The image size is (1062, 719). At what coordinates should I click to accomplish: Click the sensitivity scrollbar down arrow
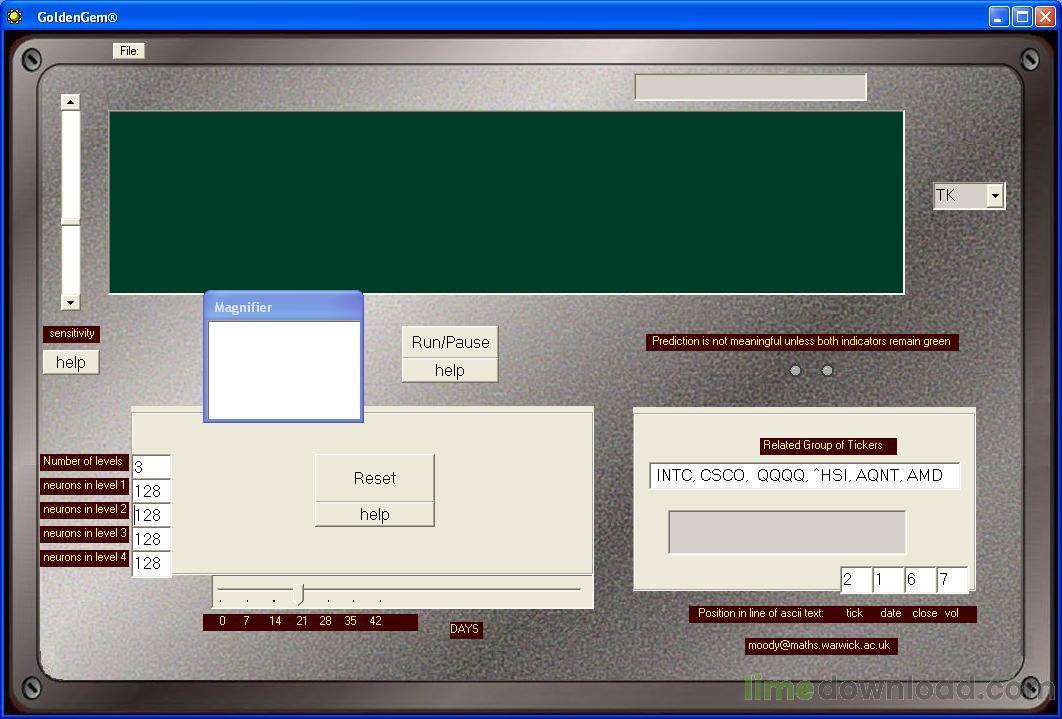pos(70,302)
